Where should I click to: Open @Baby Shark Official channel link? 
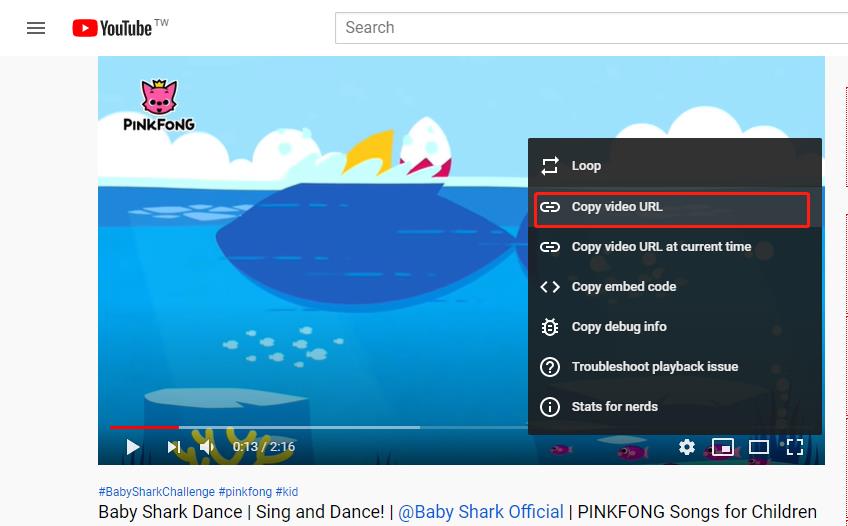[481, 511]
